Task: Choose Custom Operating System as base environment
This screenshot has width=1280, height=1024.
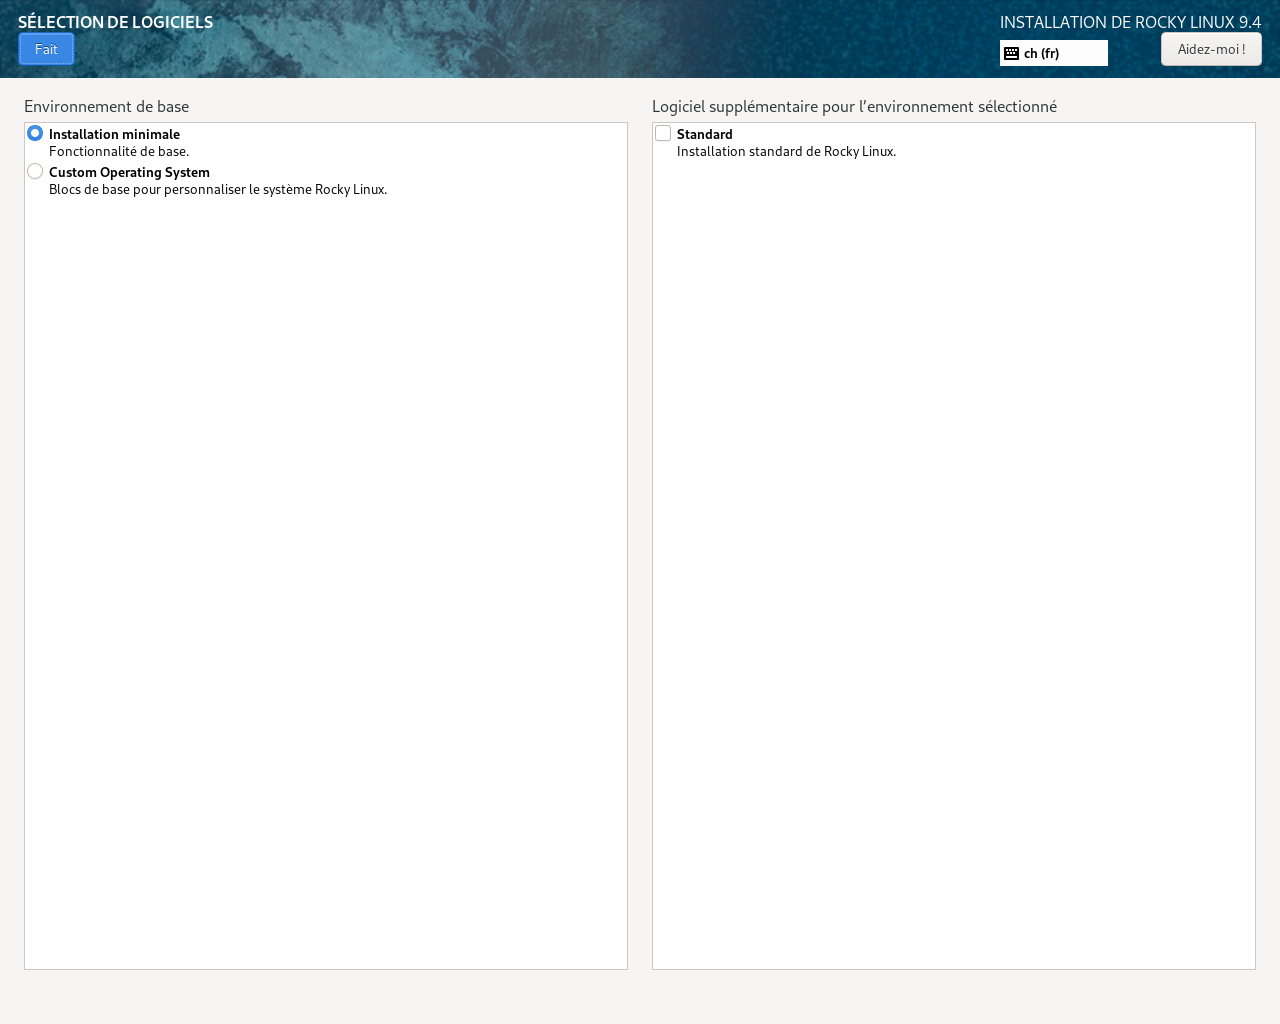Action: [x=34, y=171]
